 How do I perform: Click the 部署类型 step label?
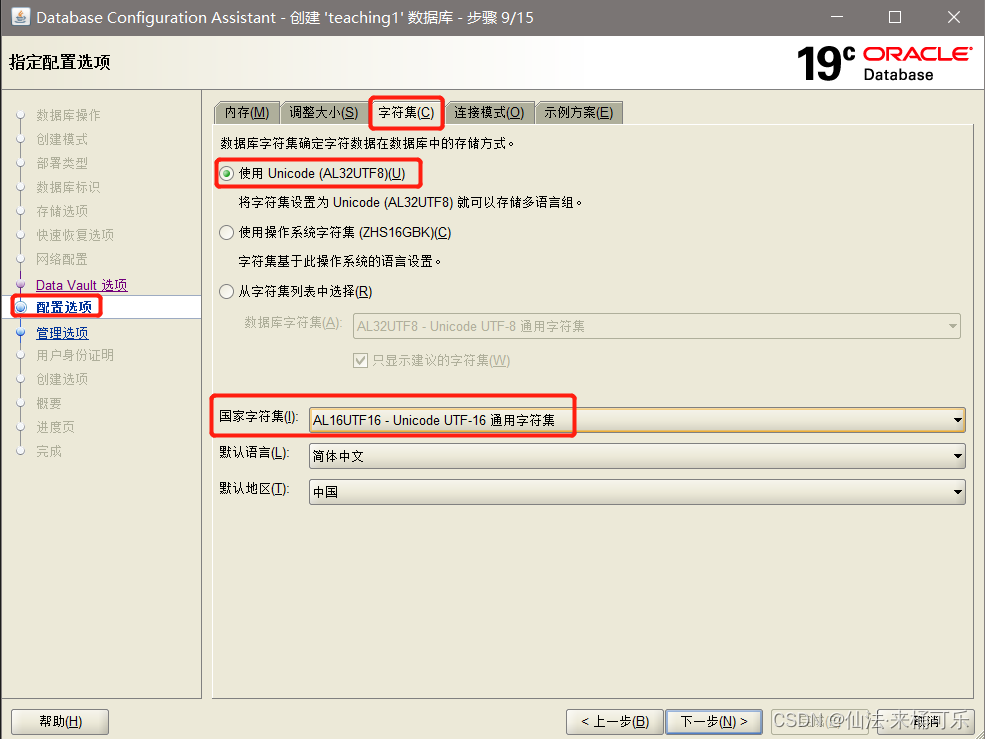pyautogui.click(x=62, y=163)
